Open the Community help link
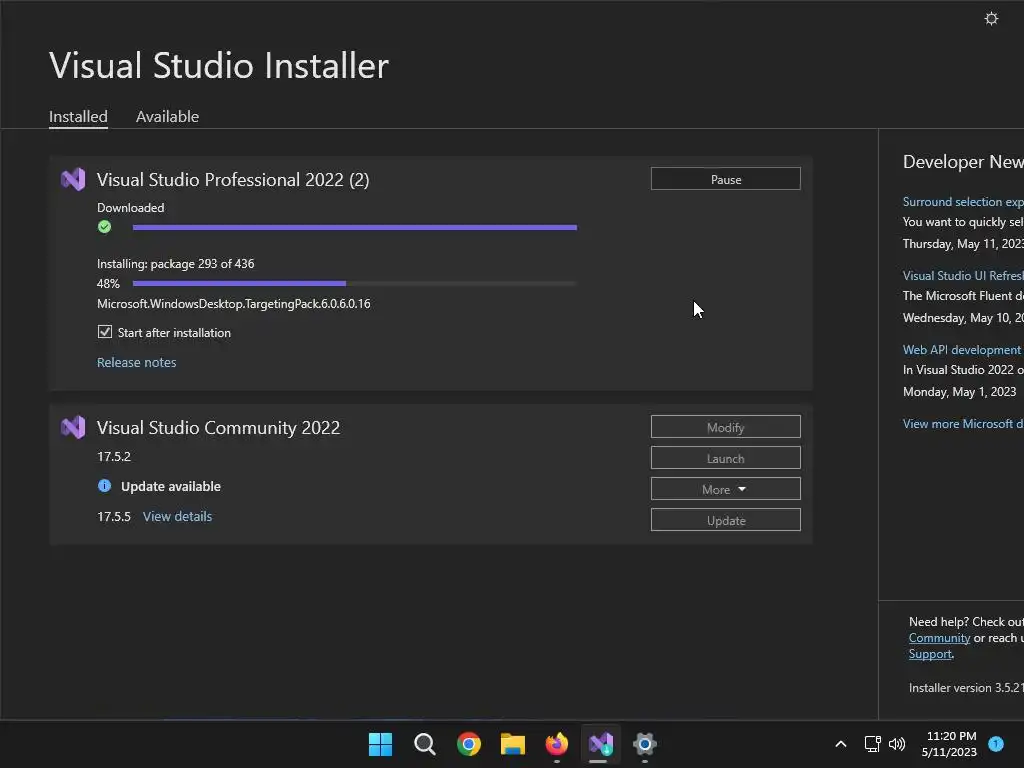Screen dimensions: 1024x768 pyautogui.click(x=939, y=638)
